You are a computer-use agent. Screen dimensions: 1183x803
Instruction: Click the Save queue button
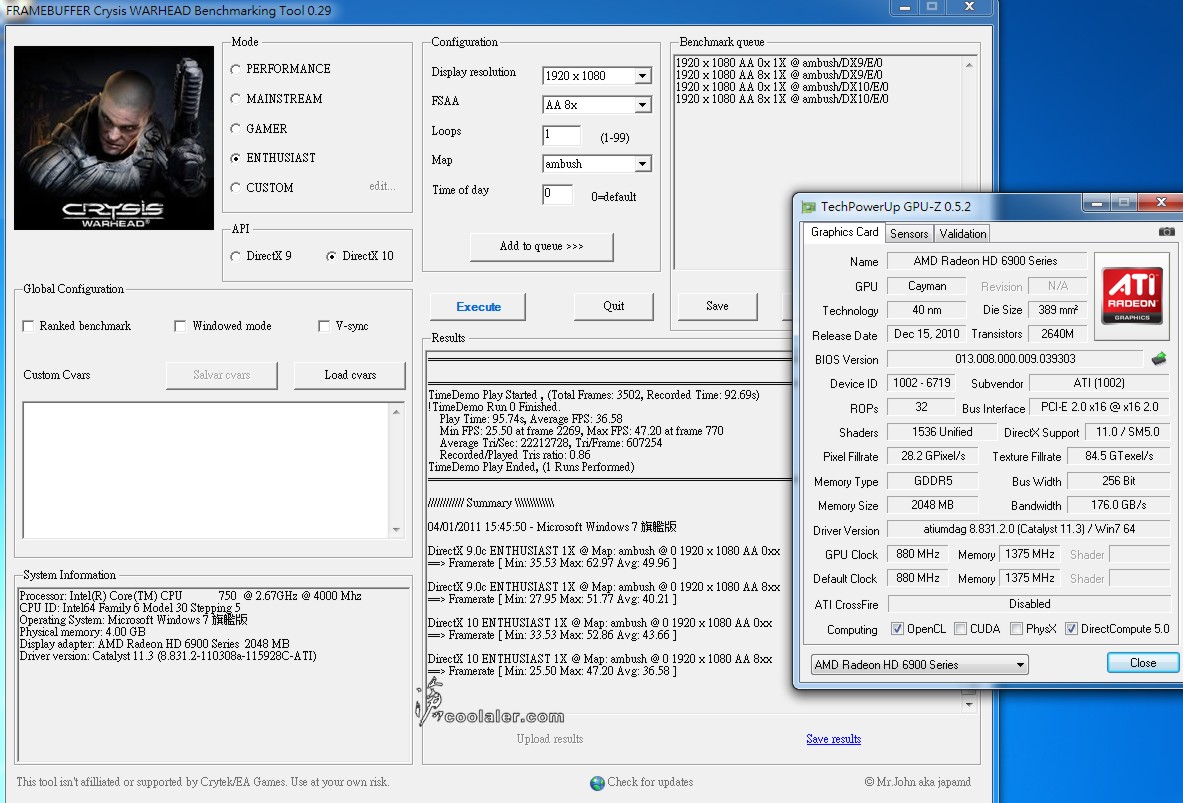(717, 306)
